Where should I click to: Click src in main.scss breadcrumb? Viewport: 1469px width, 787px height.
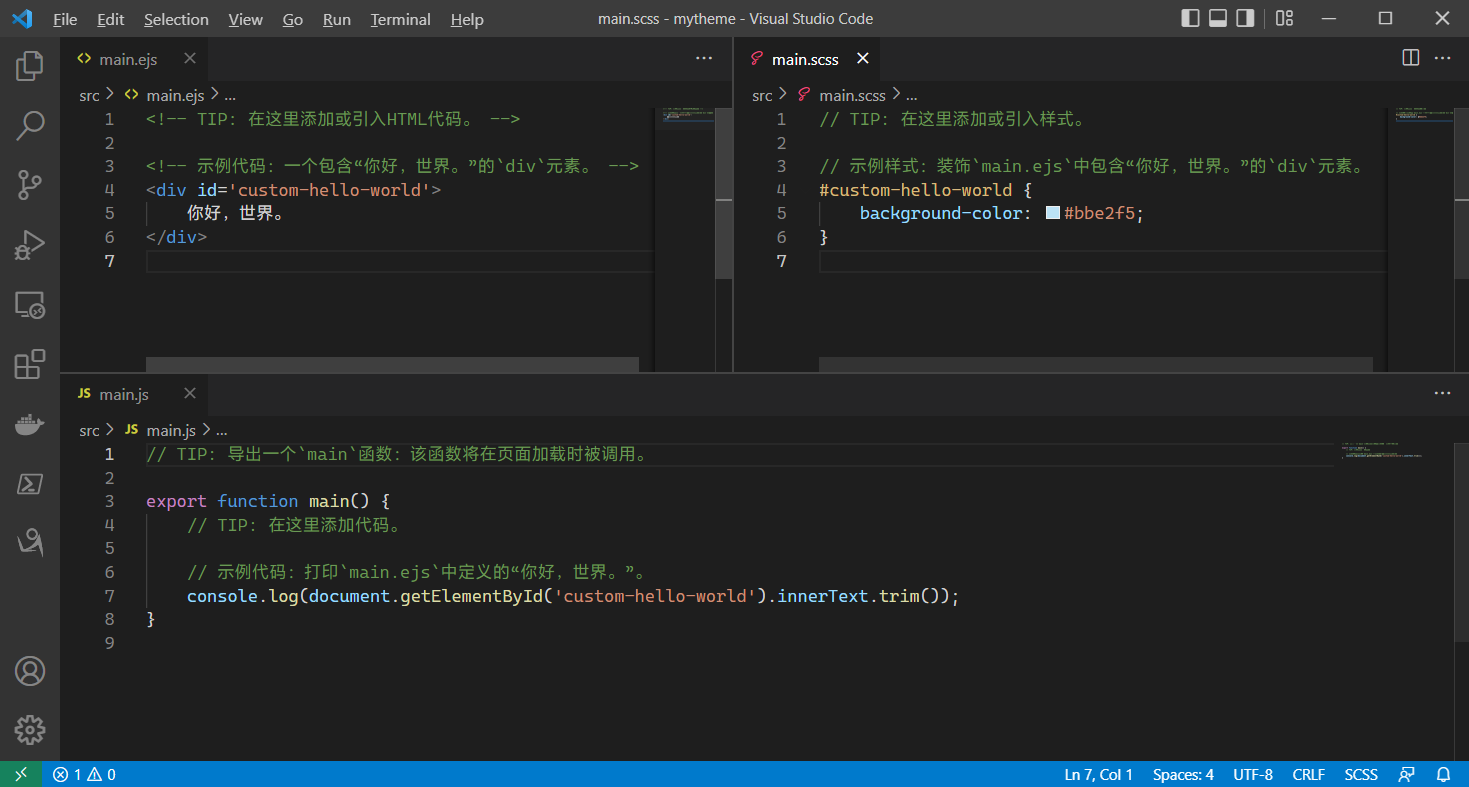(762, 95)
